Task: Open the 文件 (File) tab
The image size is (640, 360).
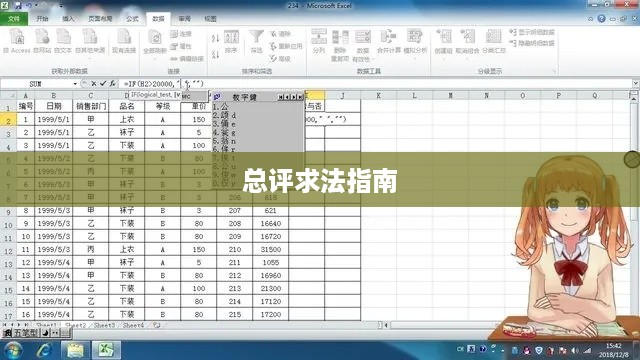Action: click(x=14, y=19)
